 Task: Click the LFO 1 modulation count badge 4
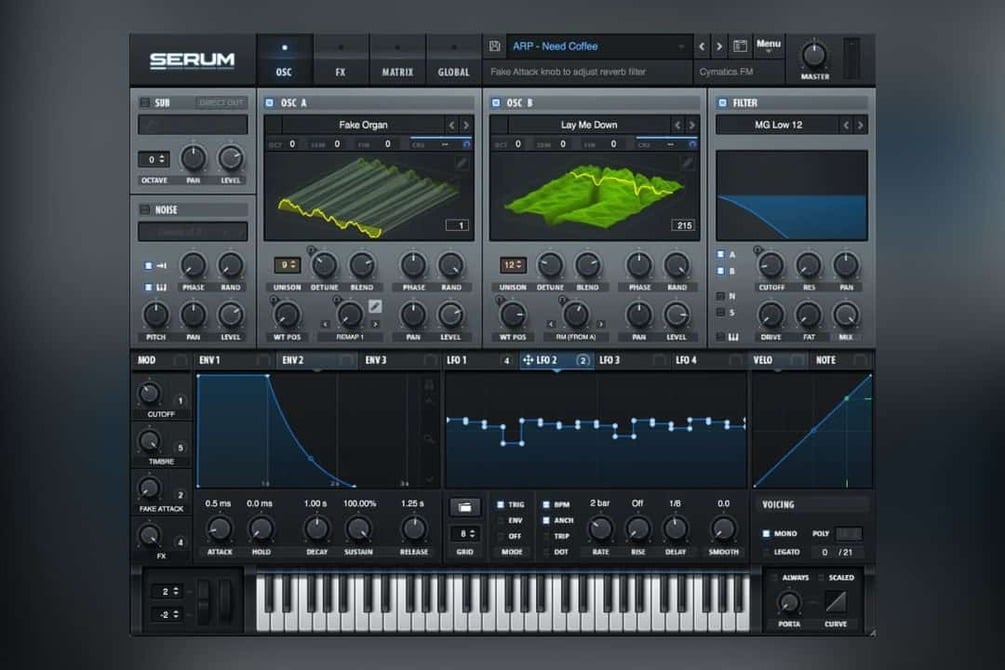pyautogui.click(x=506, y=361)
